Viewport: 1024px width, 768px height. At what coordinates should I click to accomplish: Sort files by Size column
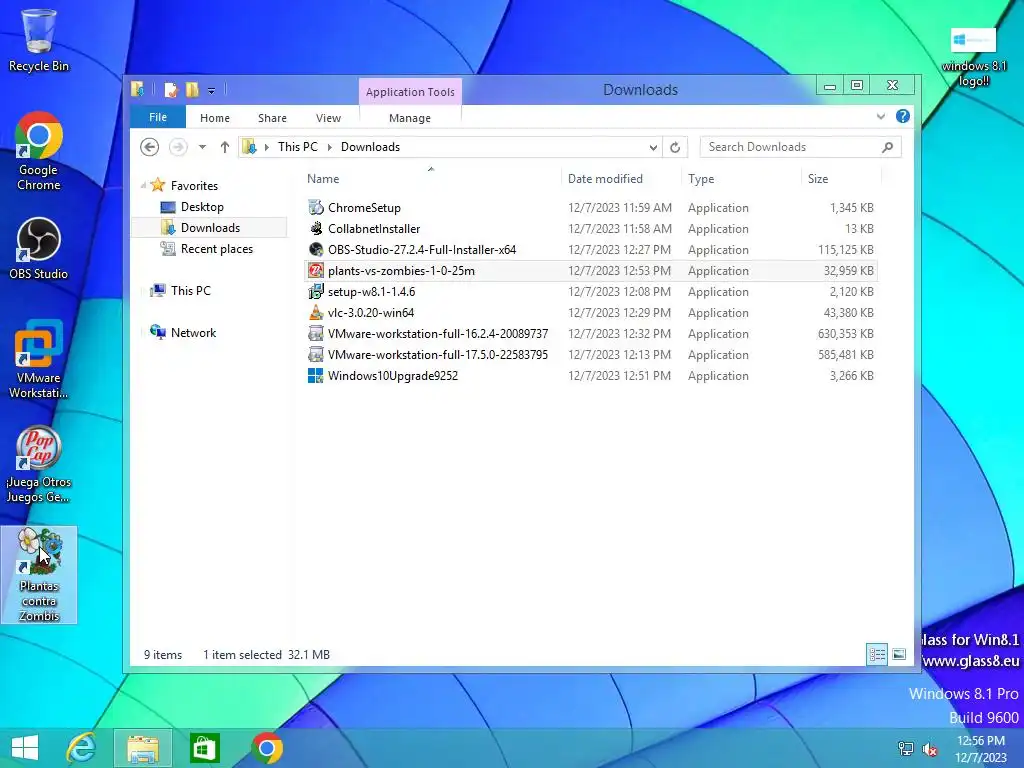841,178
